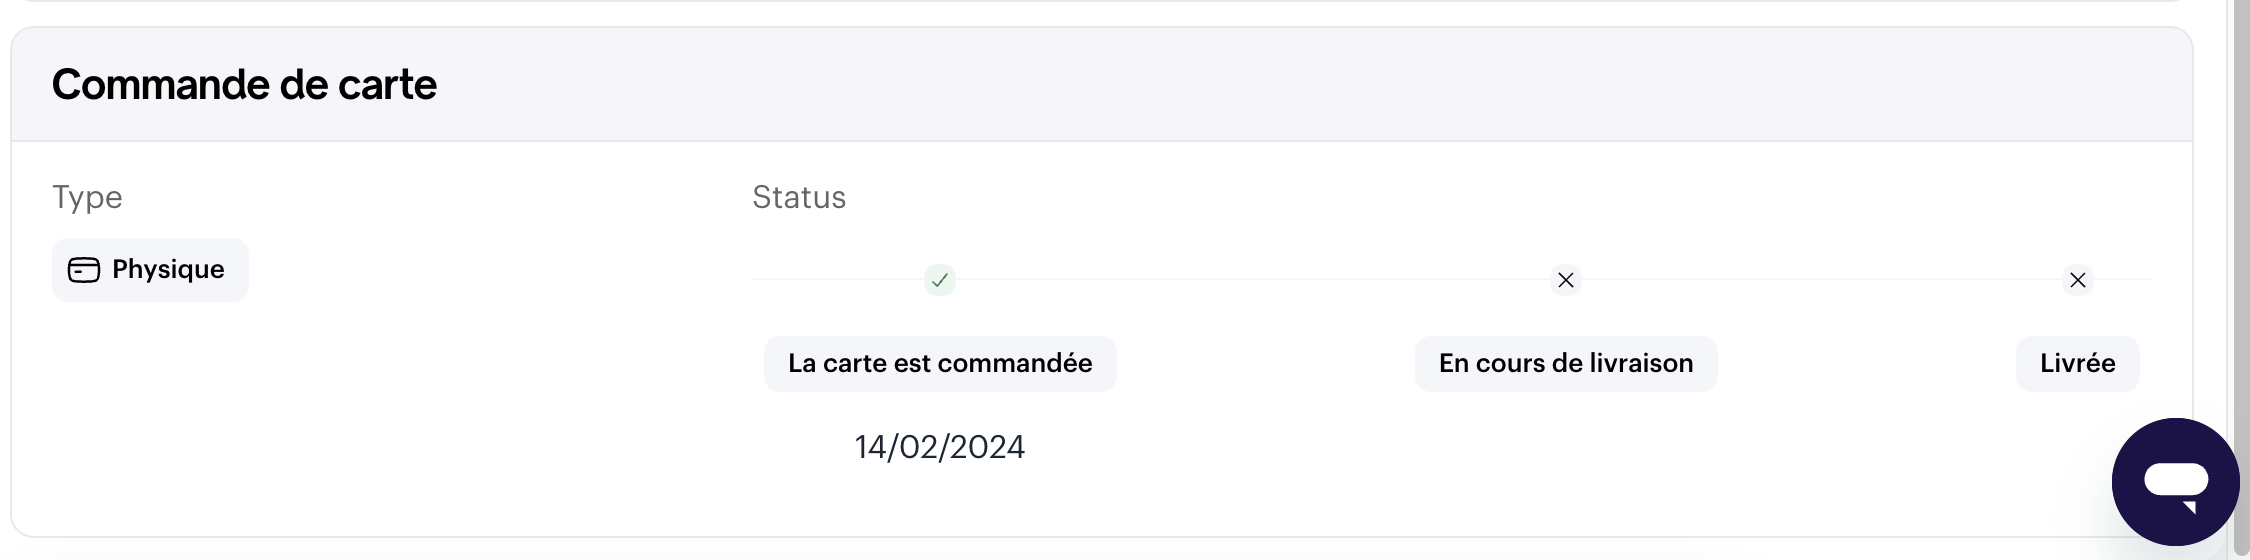
Task: Click the Commande de carte heading
Action: click(x=244, y=85)
